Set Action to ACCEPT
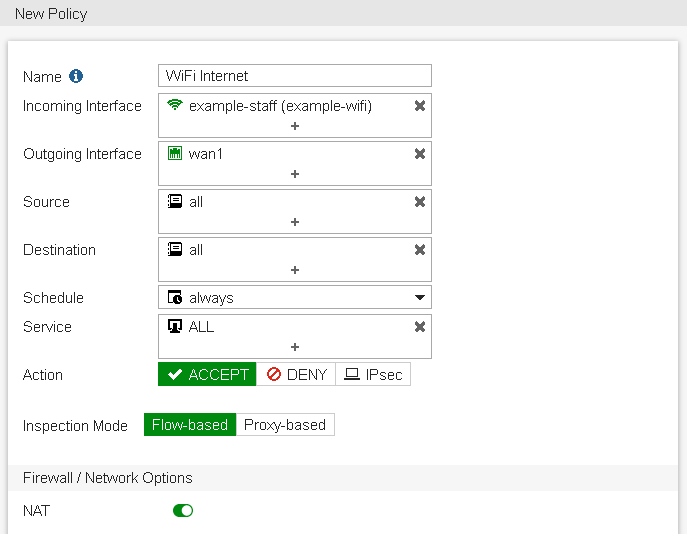This screenshot has width=687, height=534. click(x=207, y=374)
